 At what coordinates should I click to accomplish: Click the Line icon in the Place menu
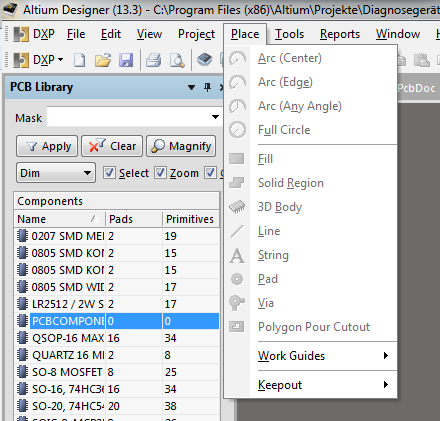point(237,231)
